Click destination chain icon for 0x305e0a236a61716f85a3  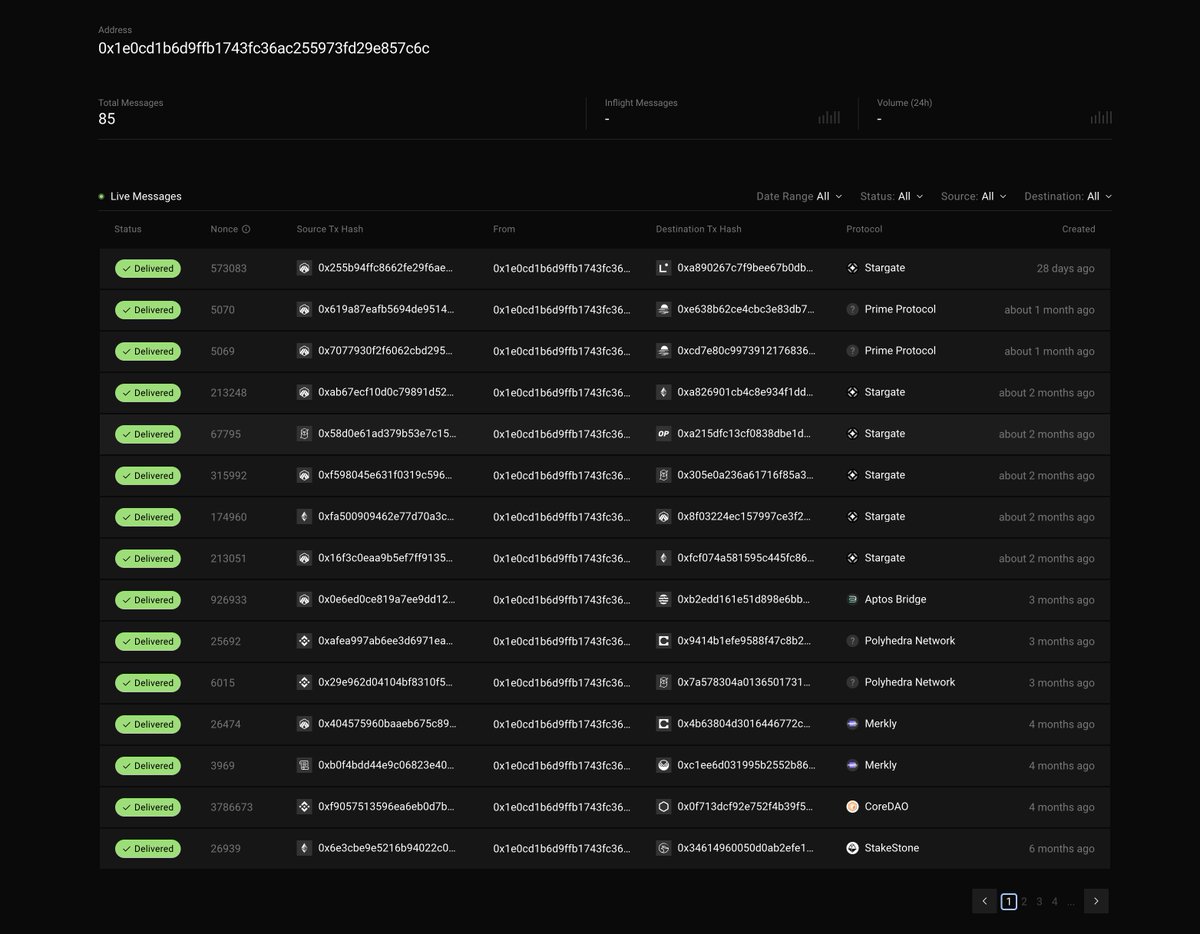point(663,475)
